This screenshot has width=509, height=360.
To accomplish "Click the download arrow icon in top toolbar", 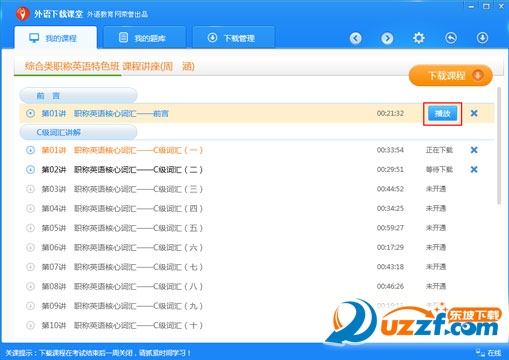I will 482,38.
